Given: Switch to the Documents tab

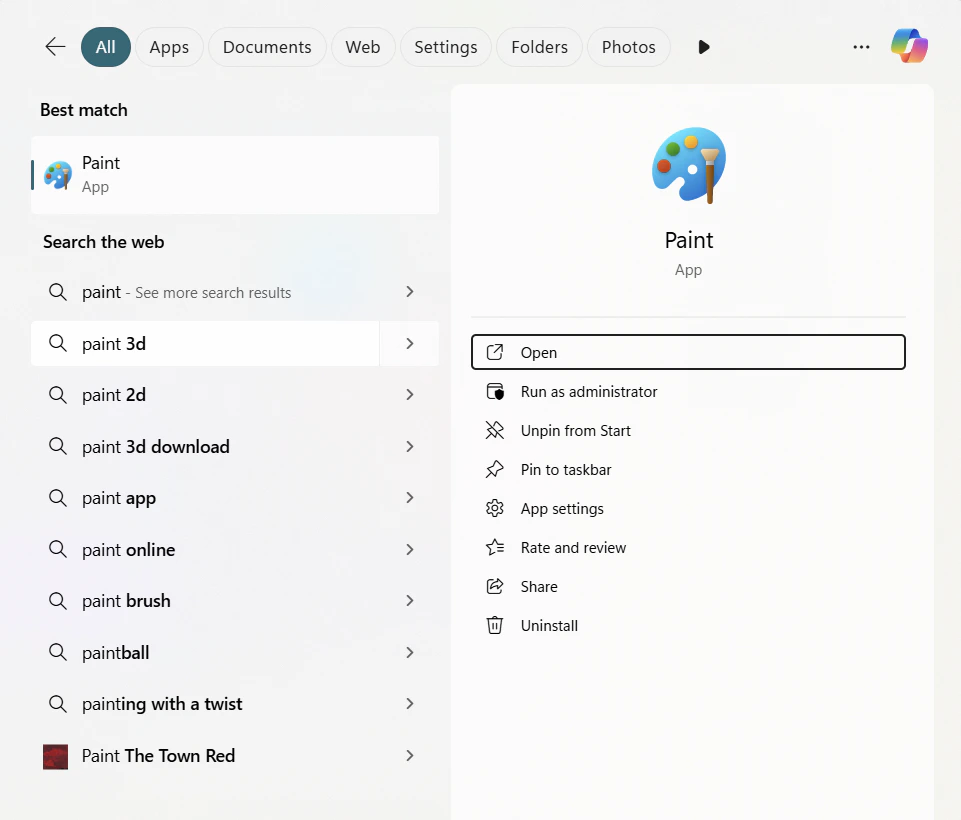Looking at the screenshot, I should 267,47.
